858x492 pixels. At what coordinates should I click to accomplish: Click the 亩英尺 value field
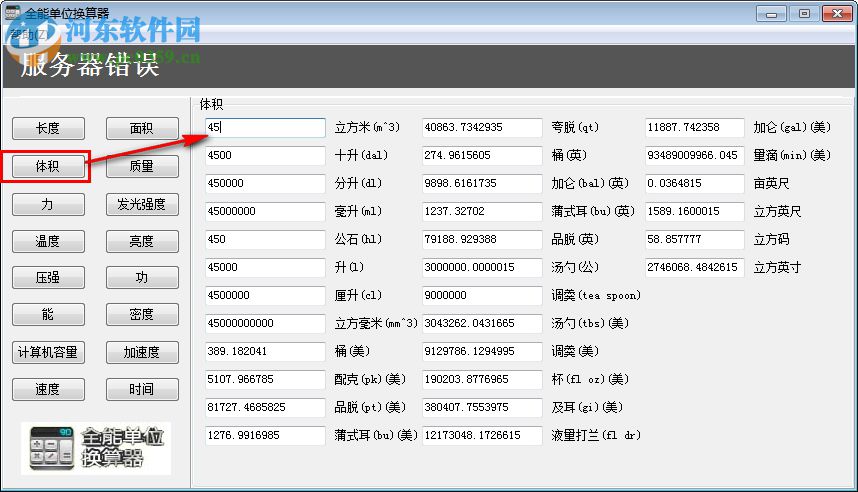(694, 183)
